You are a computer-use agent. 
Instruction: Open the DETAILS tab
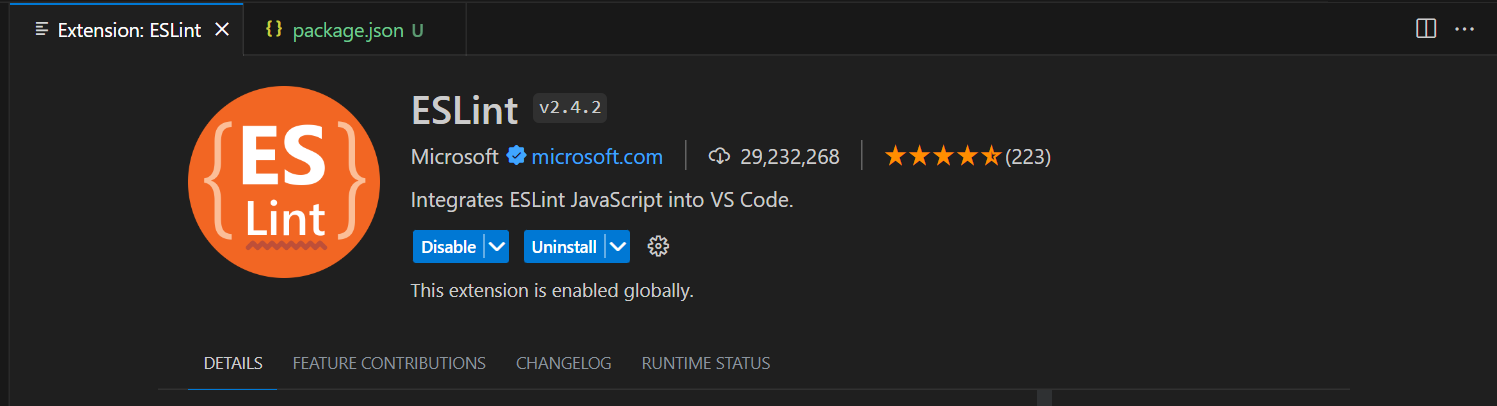coord(233,363)
